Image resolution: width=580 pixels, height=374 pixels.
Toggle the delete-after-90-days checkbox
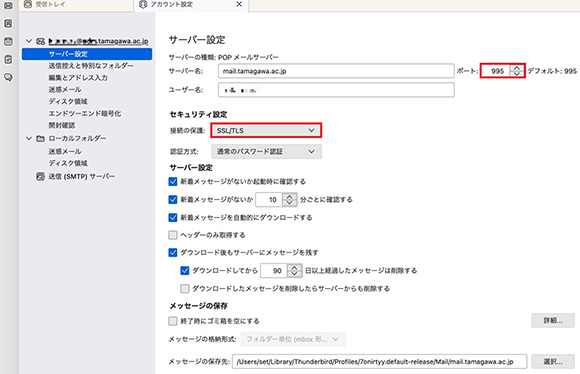[x=185, y=271]
